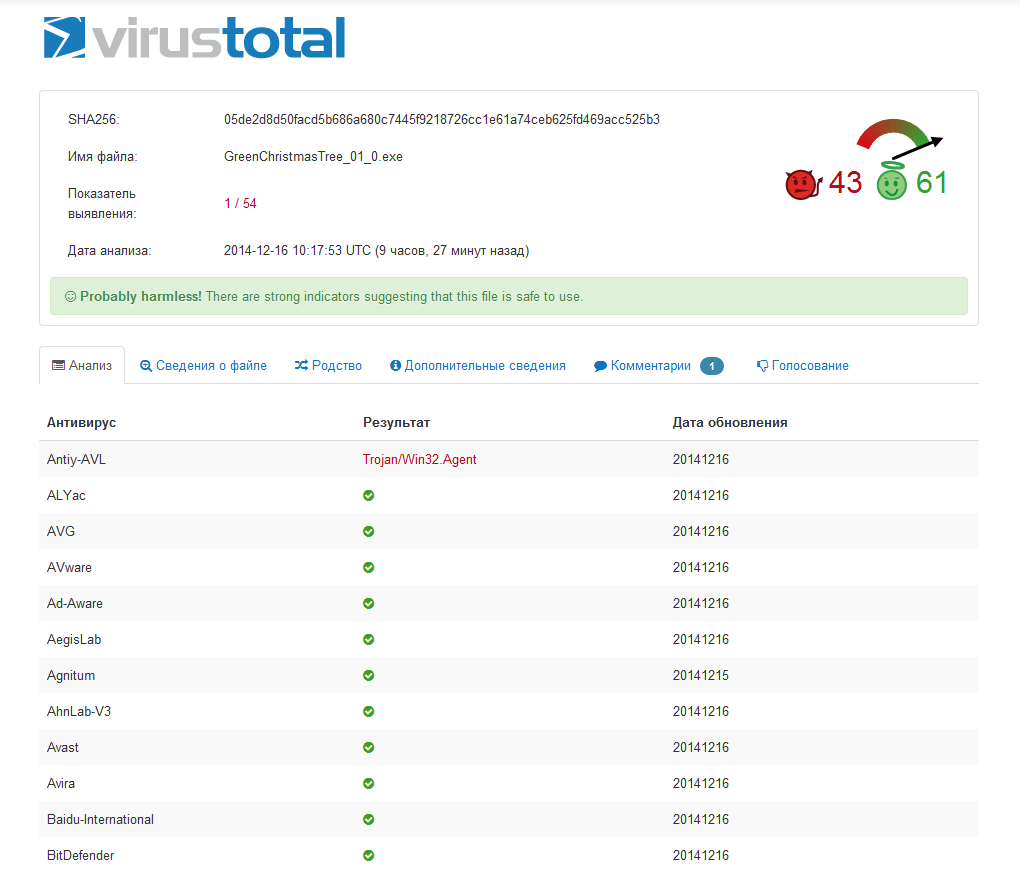Click the red devil malicious votes icon
Image resolution: width=1020 pixels, height=872 pixels.
(x=803, y=185)
